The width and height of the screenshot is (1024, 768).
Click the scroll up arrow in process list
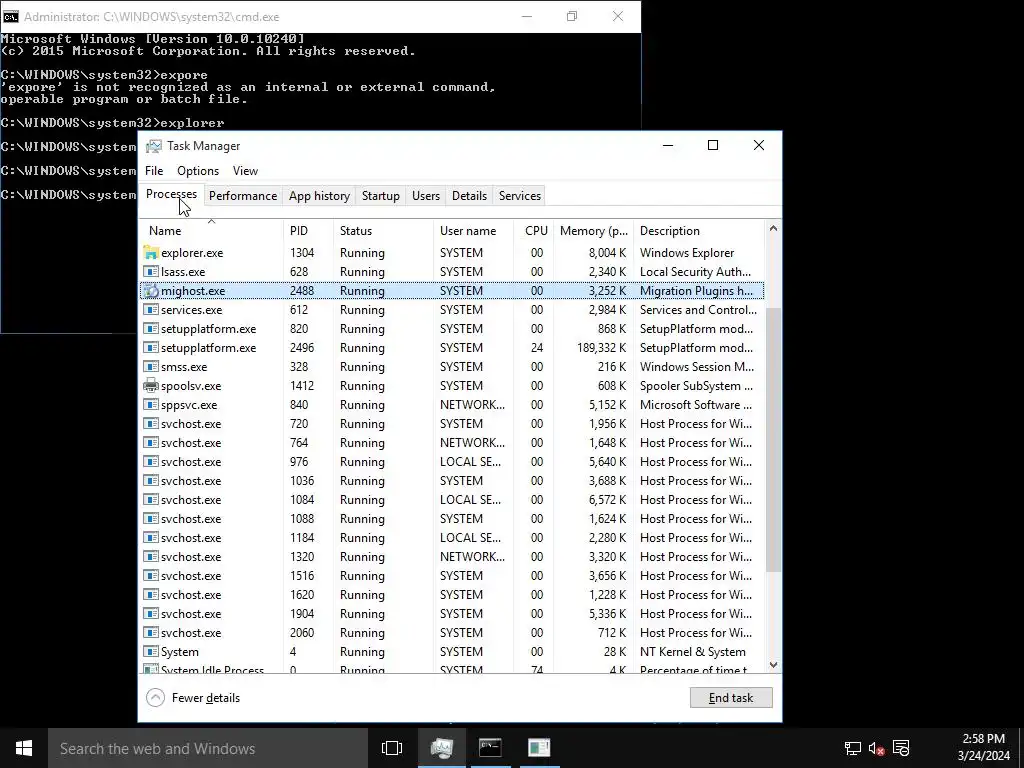(773, 229)
